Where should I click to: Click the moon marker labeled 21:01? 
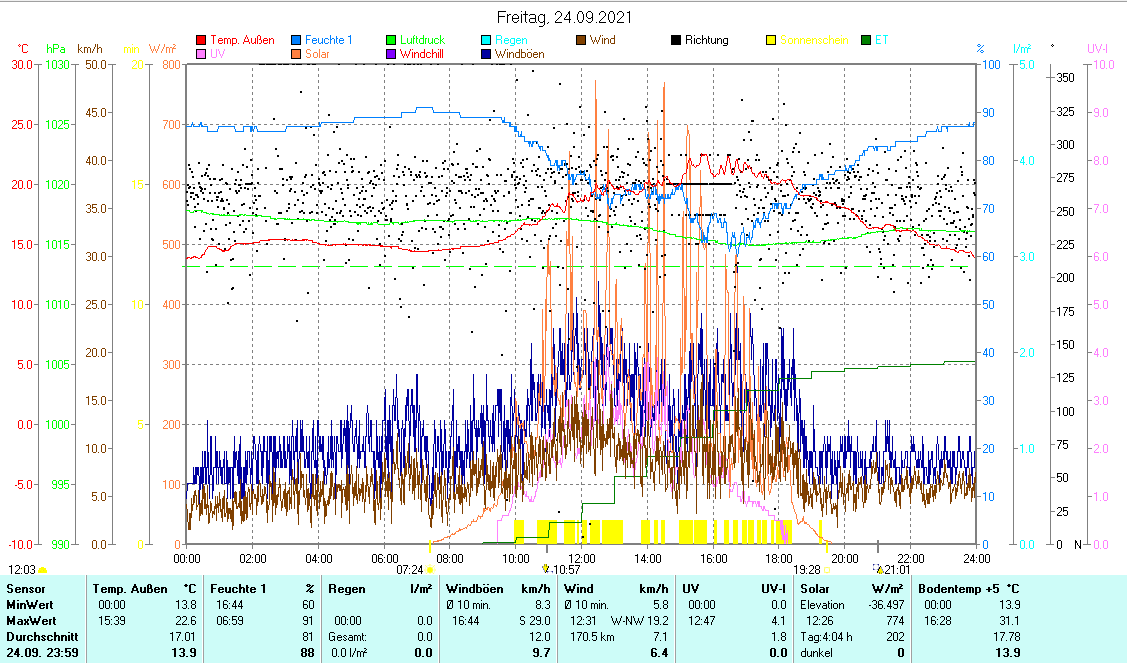(x=879, y=568)
